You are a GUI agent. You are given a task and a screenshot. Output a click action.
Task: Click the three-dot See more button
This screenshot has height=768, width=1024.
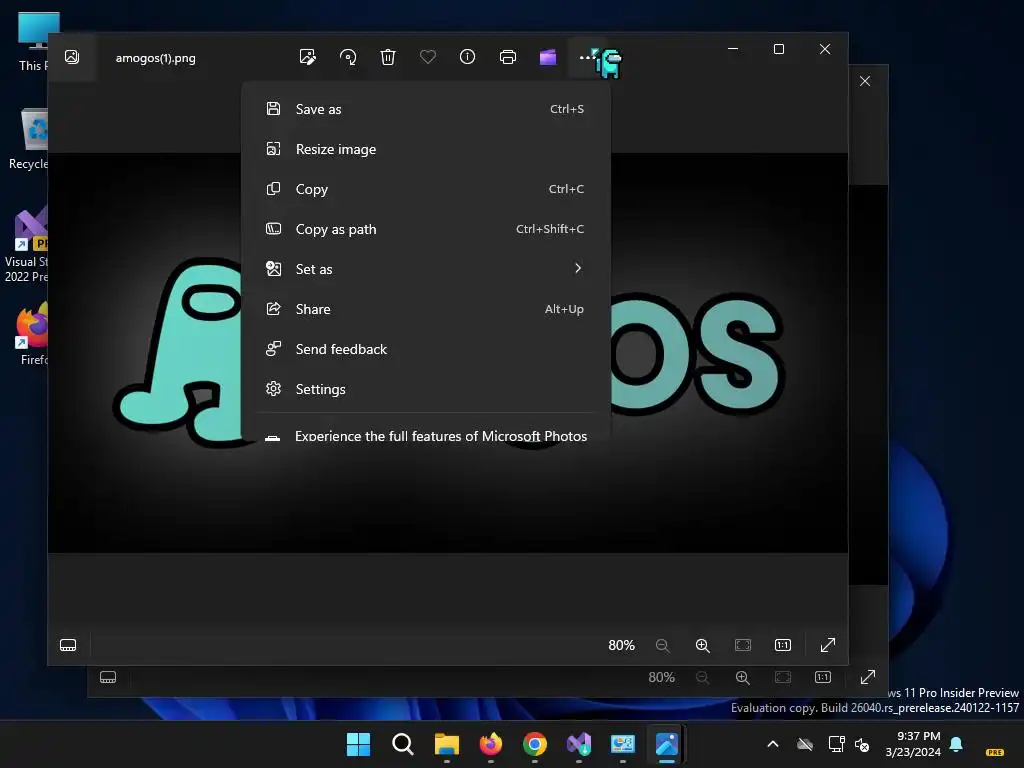coord(586,57)
